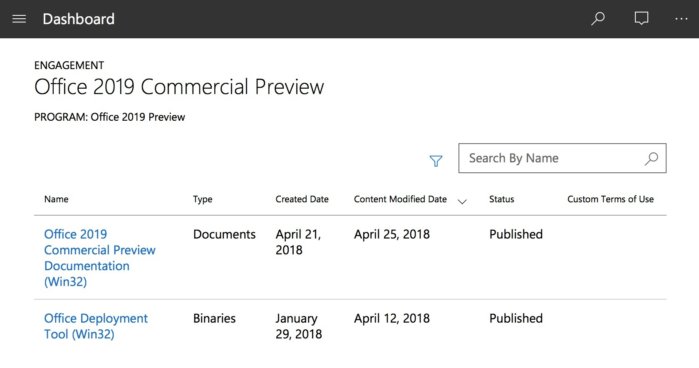Open the hamburger navigation menu

pyautogui.click(x=19, y=19)
